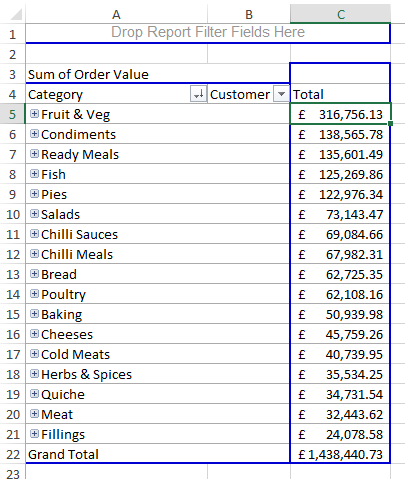Click the plus icon next to Chilli Sauces
The height and width of the screenshot is (479, 405).
click(34, 234)
